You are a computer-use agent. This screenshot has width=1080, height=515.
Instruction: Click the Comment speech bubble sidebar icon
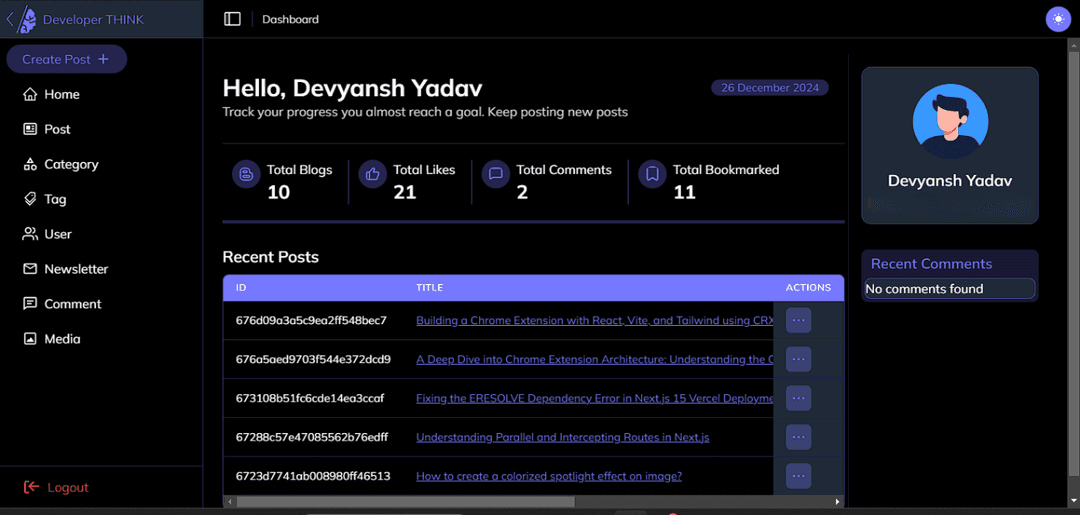tap(30, 304)
